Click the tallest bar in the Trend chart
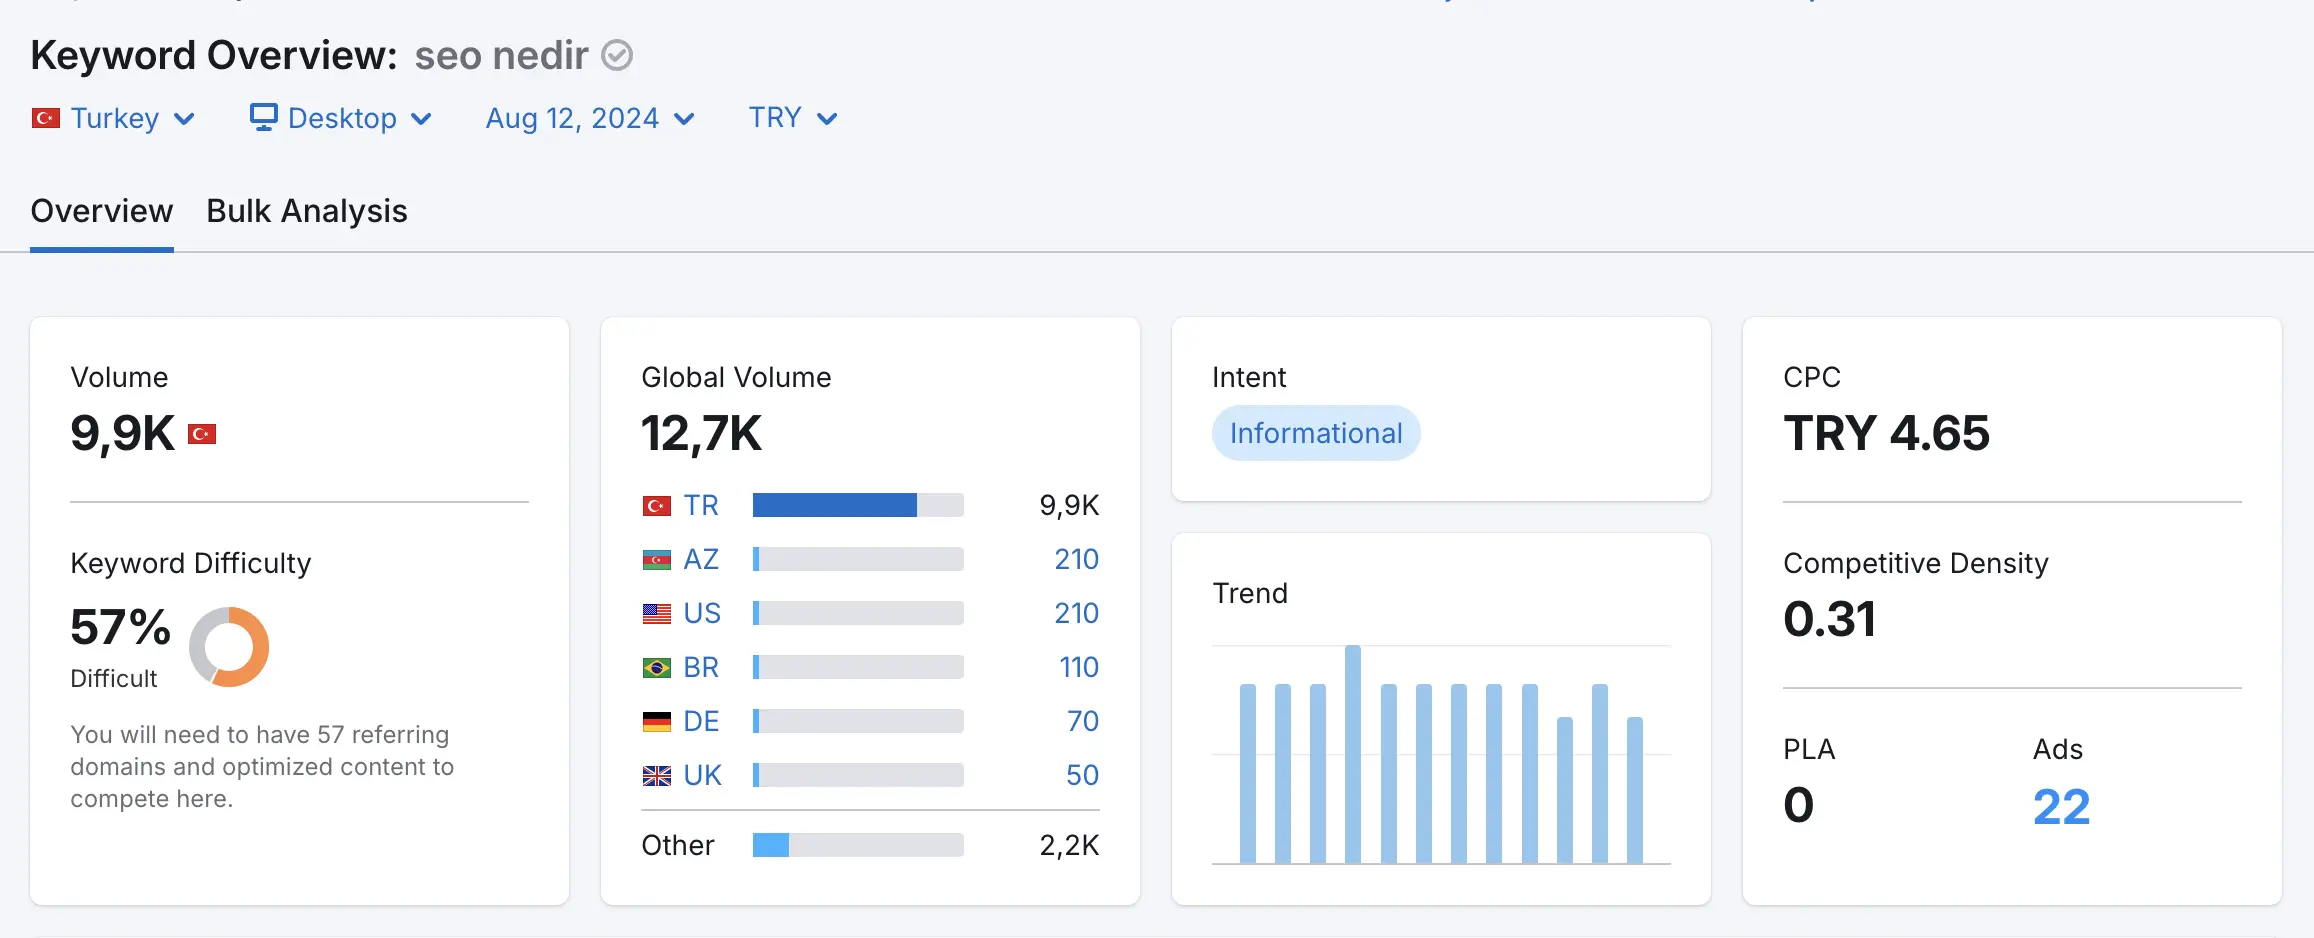The width and height of the screenshot is (2314, 938). click(x=1353, y=754)
